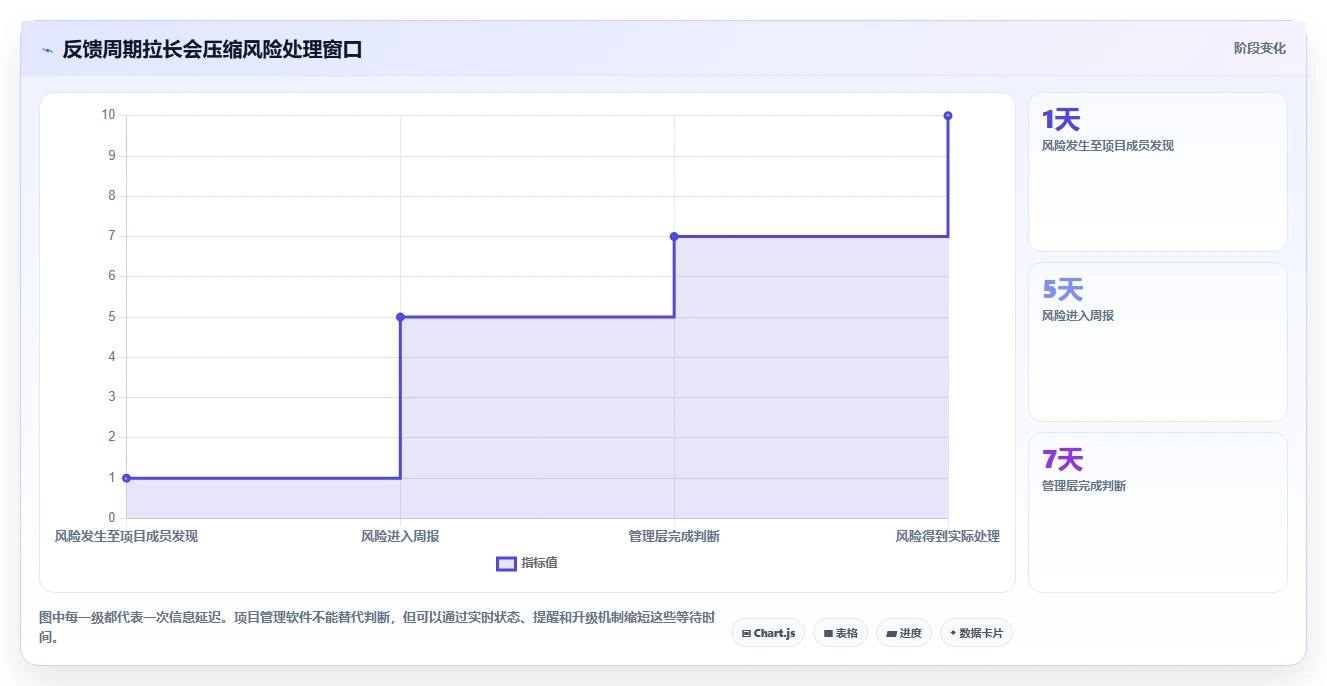Screen dimensions: 1327x686
Task: Click the chart title 反馈周期拉长会压缩风险处理窗口
Action: coord(212,49)
